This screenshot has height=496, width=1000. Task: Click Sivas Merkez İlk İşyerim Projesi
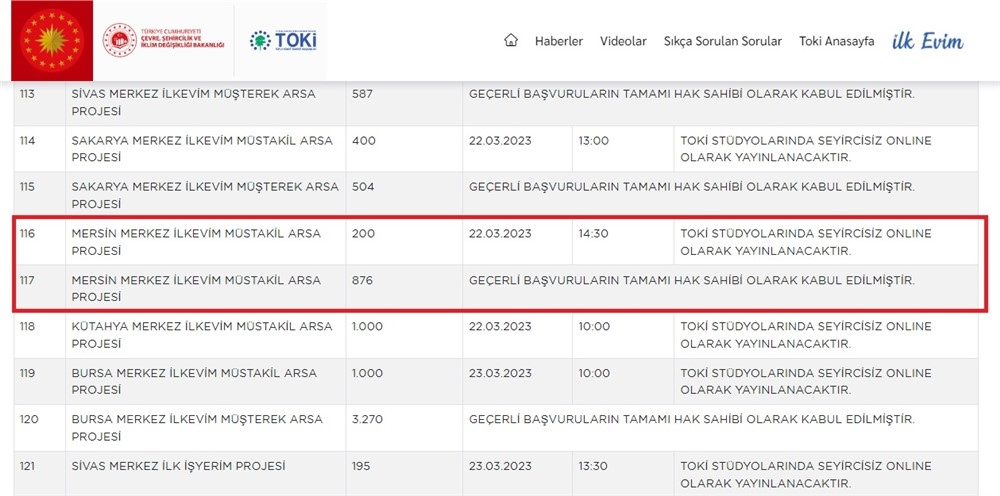[178, 466]
